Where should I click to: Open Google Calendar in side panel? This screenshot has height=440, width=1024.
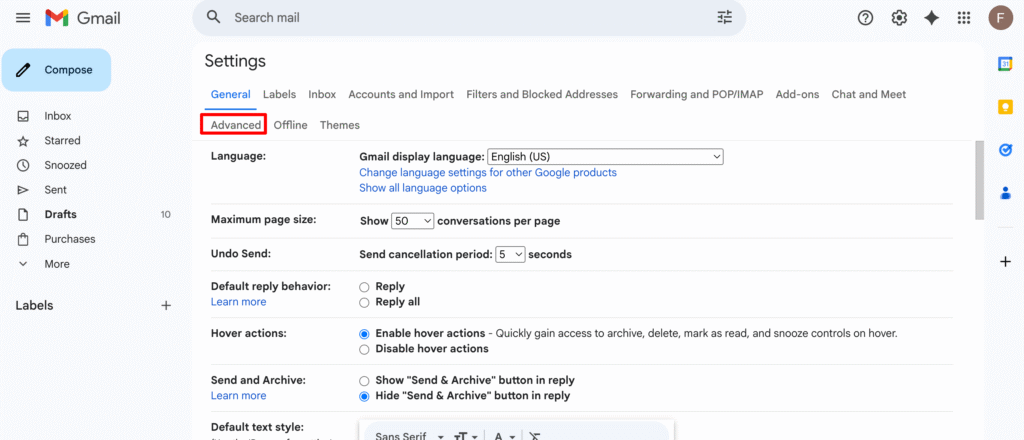click(x=1005, y=64)
